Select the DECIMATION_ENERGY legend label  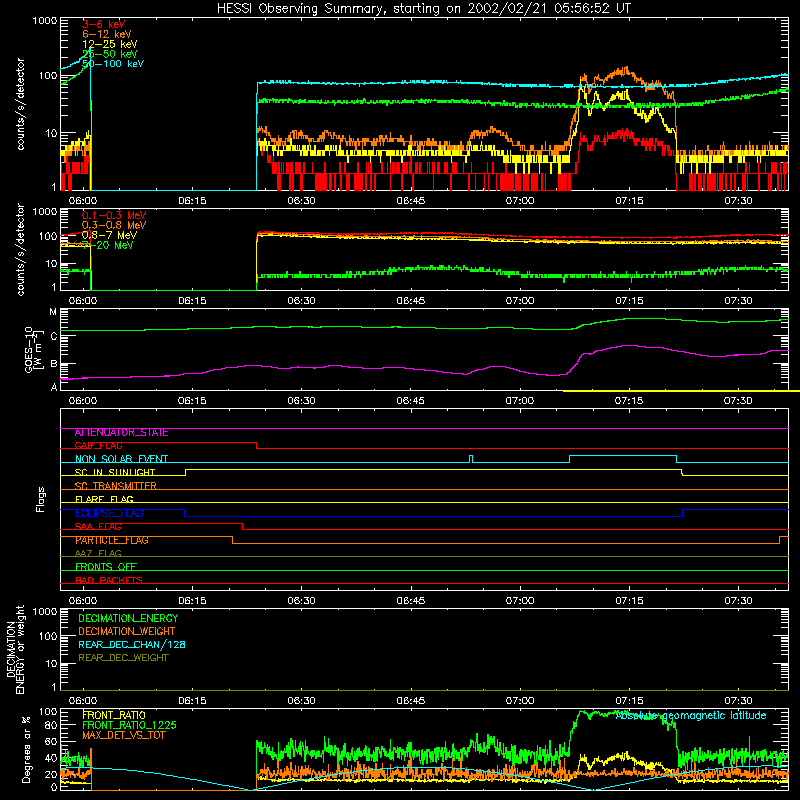pos(128,618)
